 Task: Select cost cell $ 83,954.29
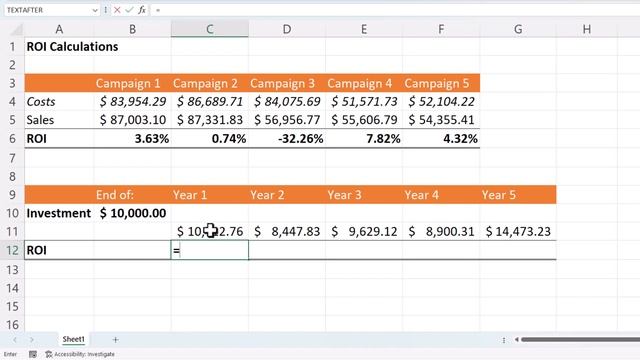[133, 102]
